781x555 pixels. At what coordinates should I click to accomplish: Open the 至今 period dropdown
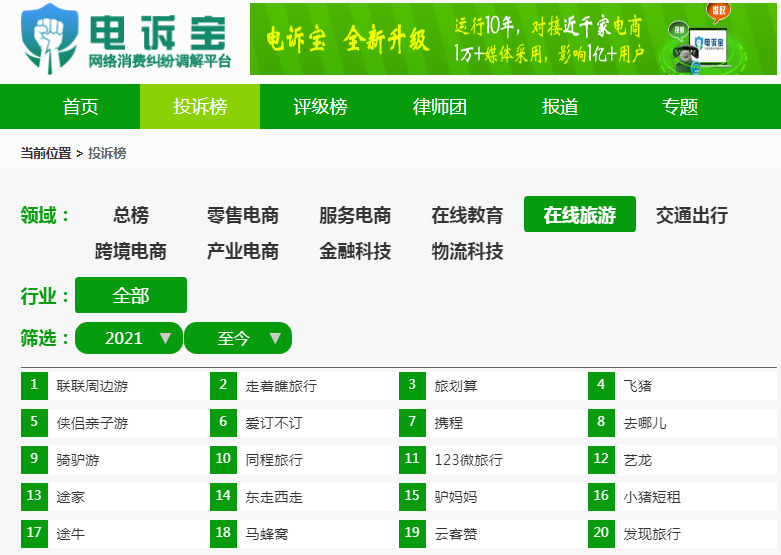pyautogui.click(x=238, y=338)
